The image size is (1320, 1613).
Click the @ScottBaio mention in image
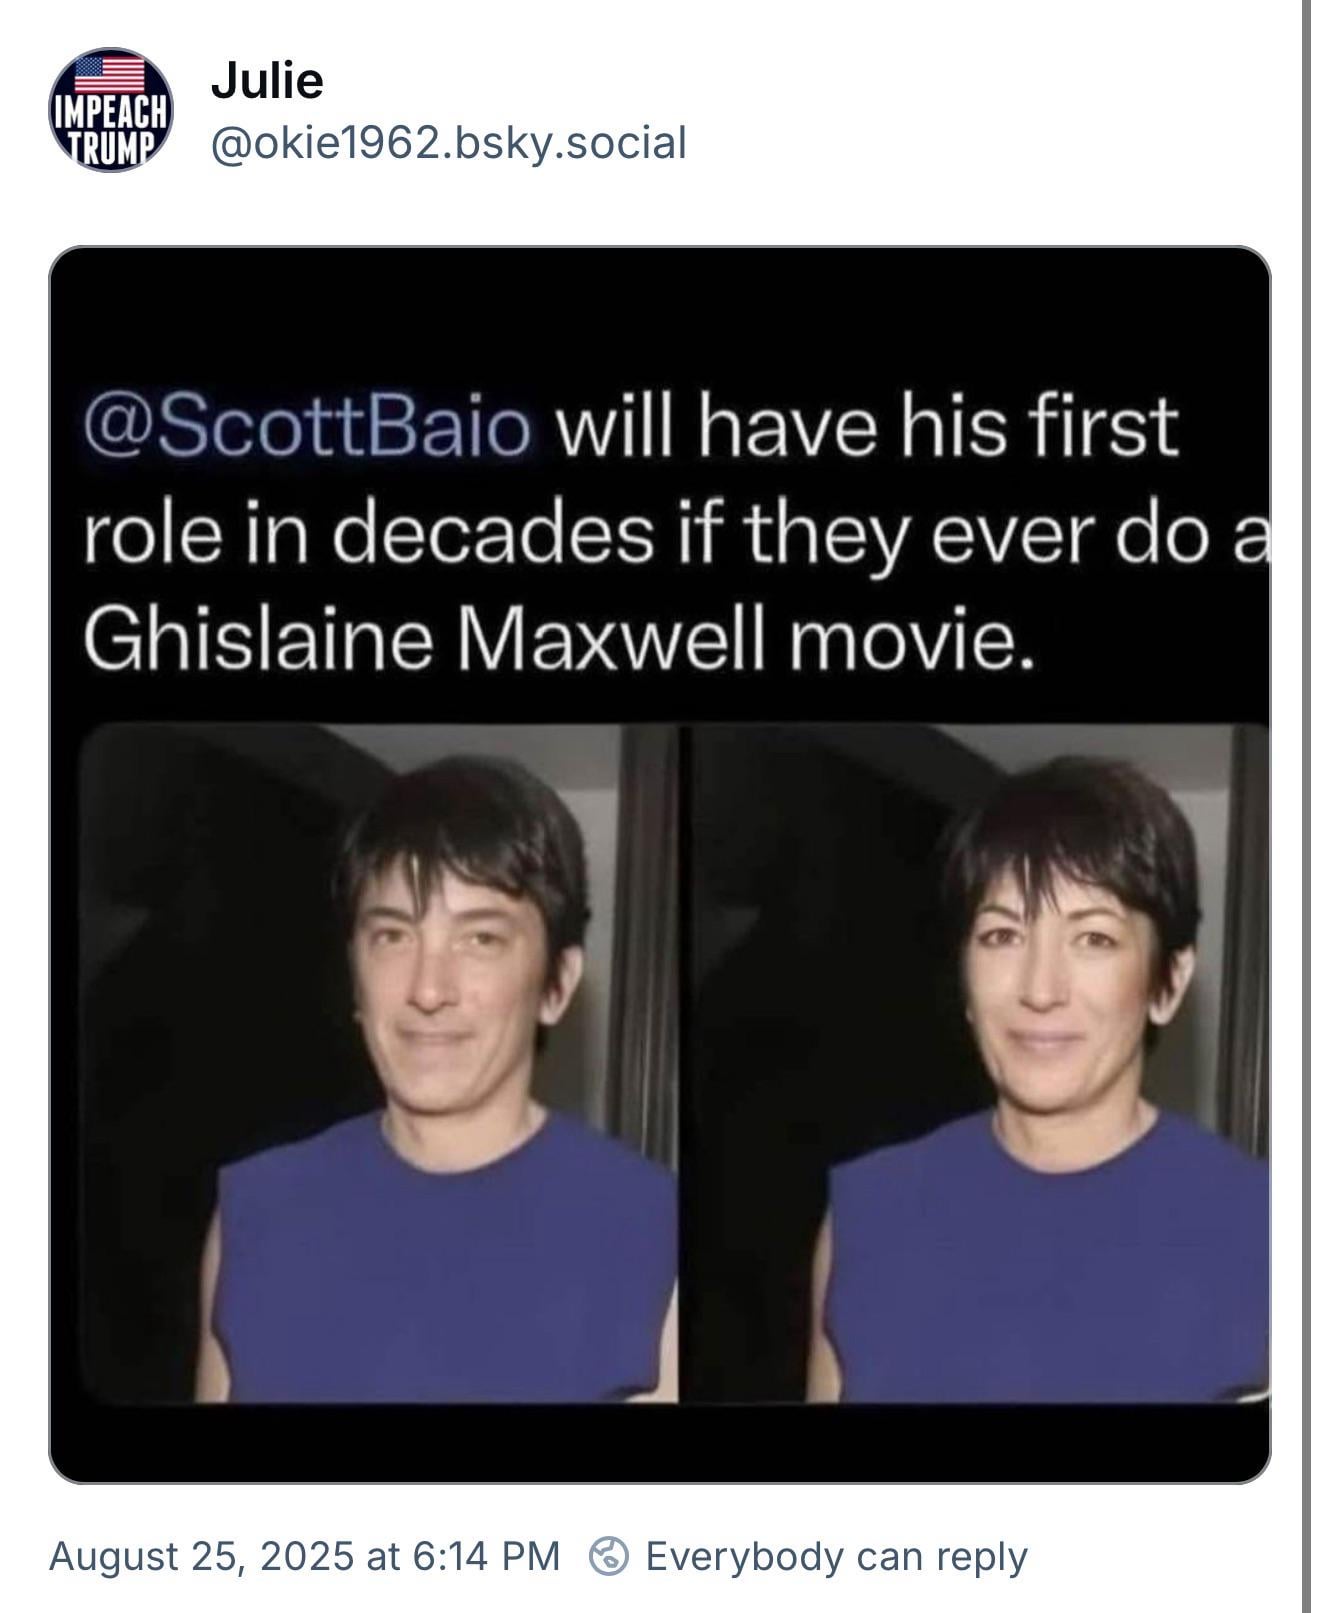coord(306,427)
